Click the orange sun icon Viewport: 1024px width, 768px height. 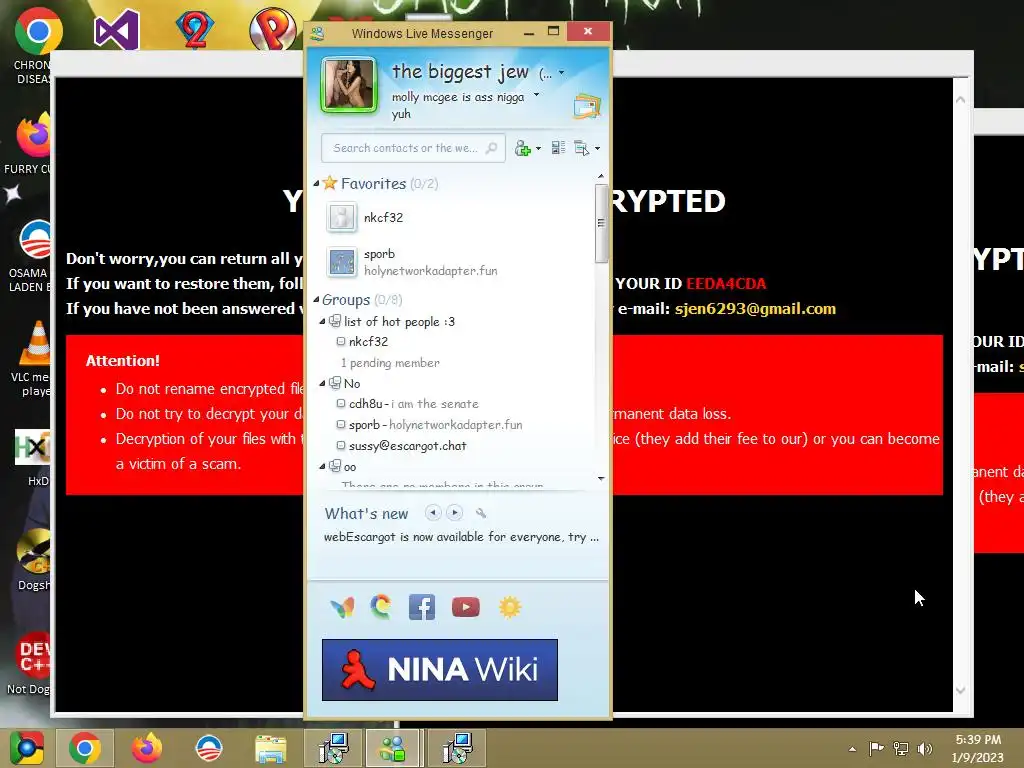[510, 607]
